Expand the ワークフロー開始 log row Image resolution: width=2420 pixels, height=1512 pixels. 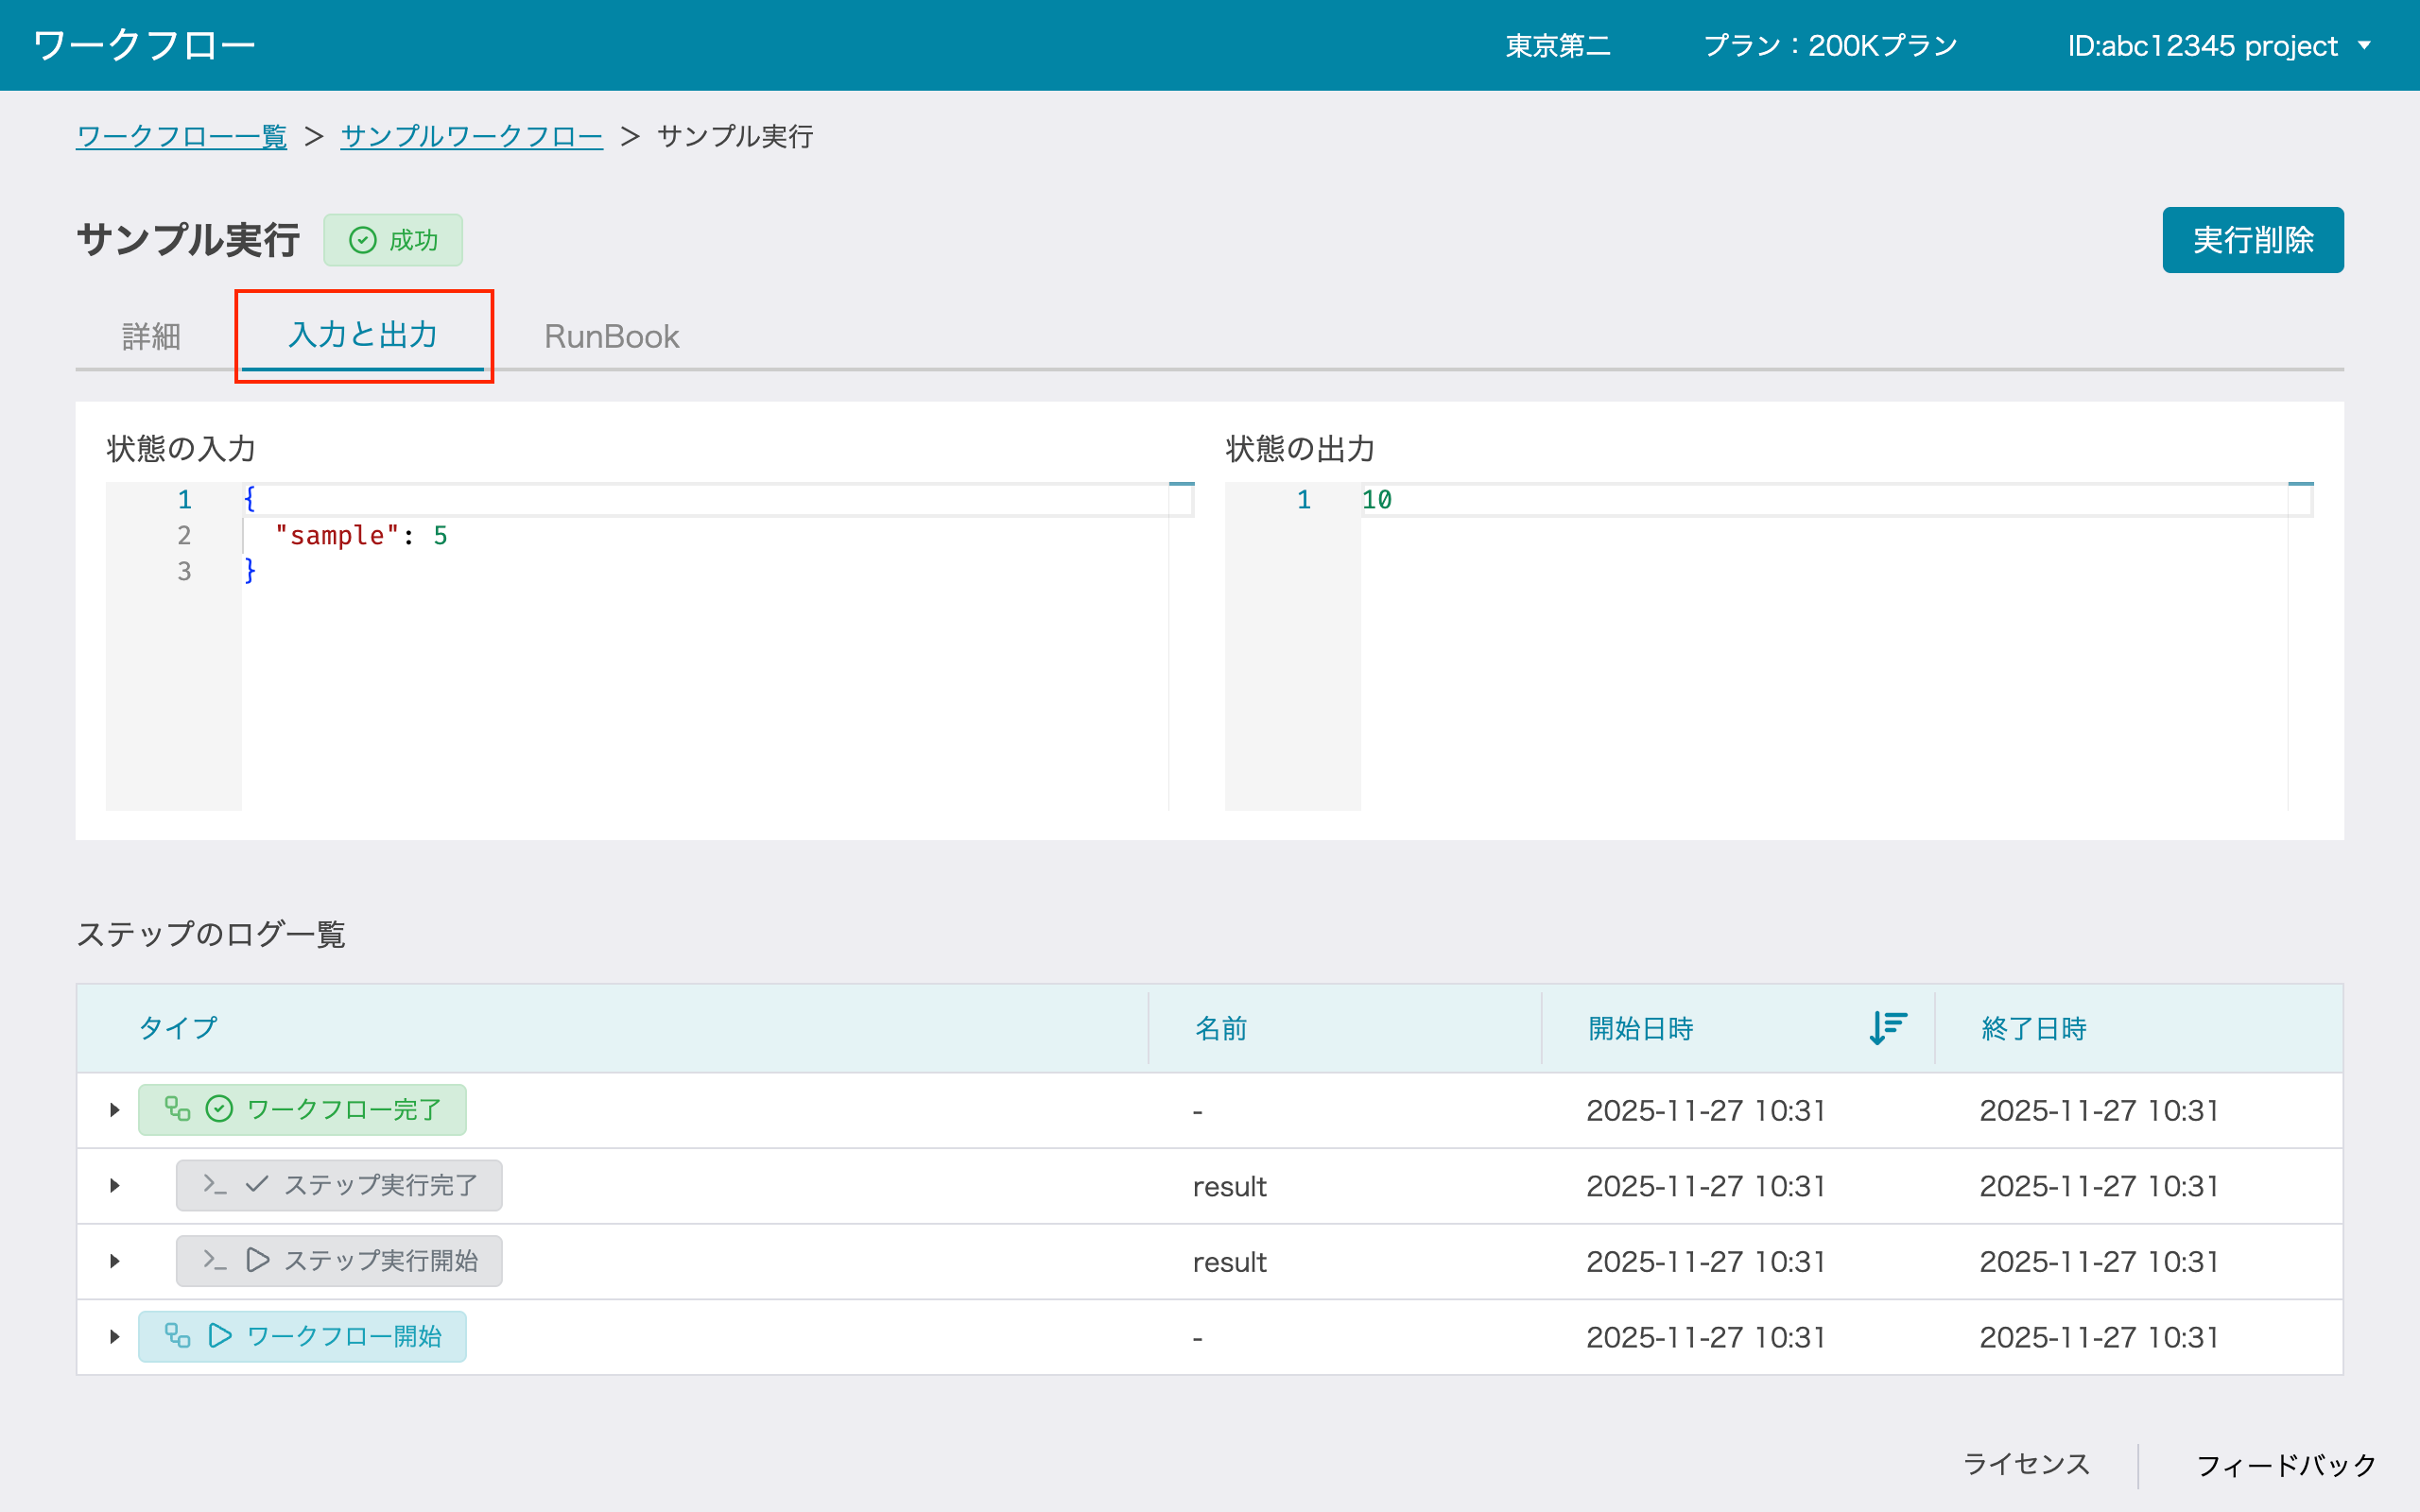[x=115, y=1337]
